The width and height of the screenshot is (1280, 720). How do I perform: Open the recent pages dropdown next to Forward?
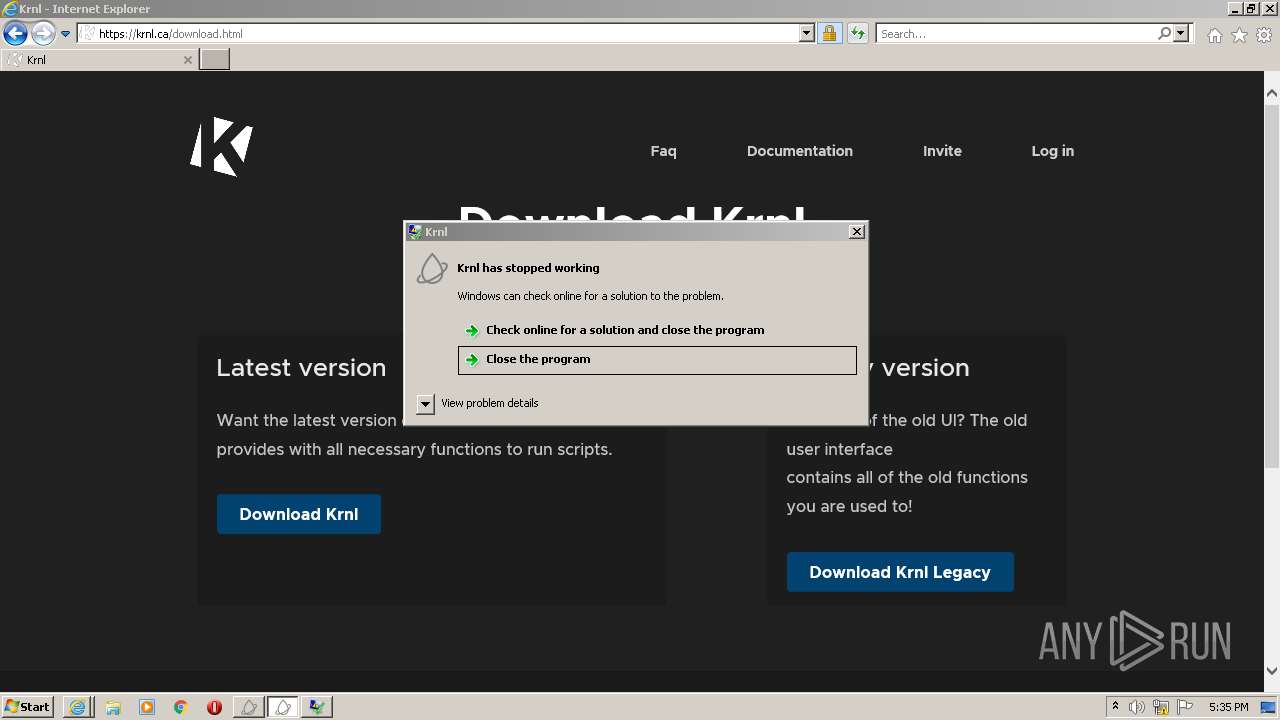coord(66,34)
